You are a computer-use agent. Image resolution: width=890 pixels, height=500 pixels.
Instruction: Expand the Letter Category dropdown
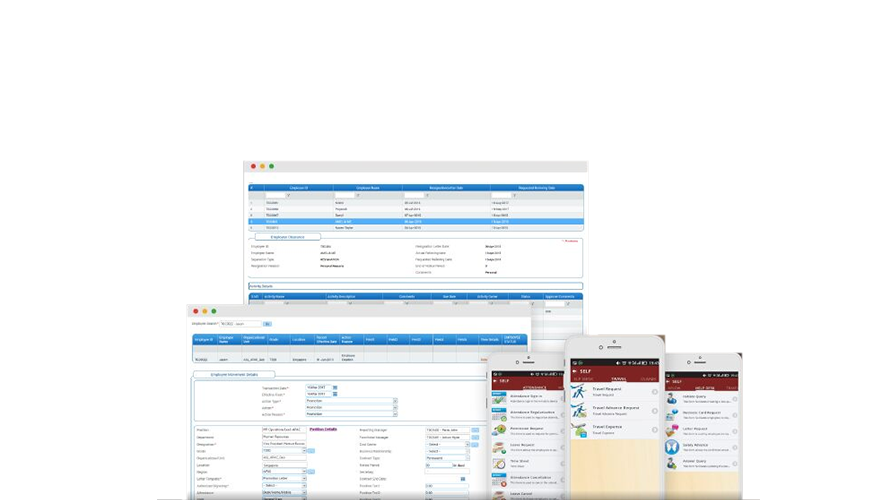284,478
